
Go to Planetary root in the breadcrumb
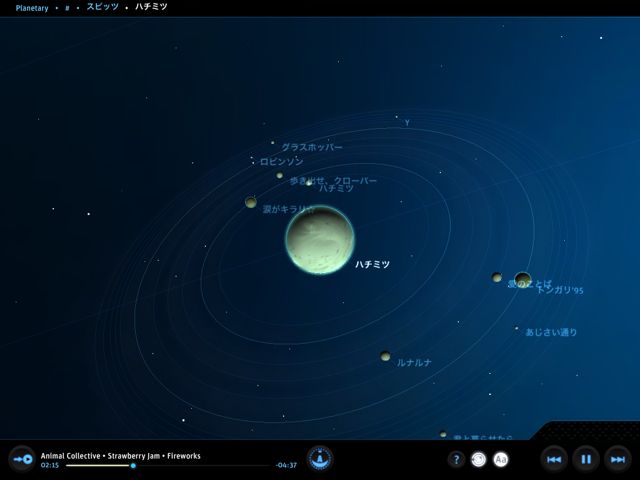(32, 8)
